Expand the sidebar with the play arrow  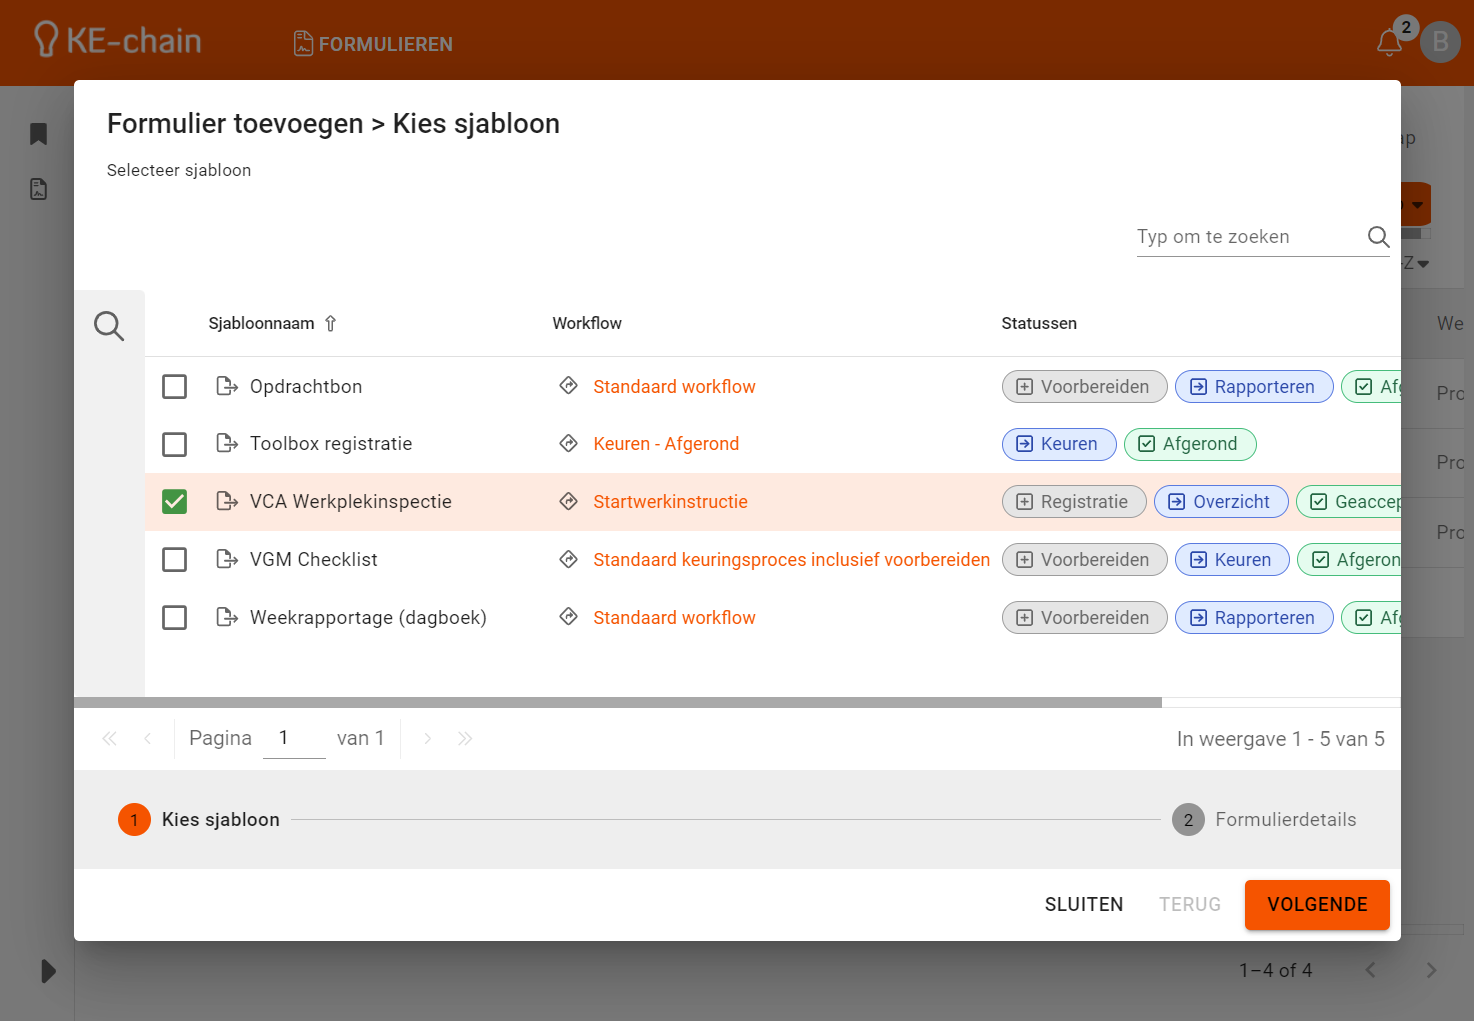tap(47, 971)
